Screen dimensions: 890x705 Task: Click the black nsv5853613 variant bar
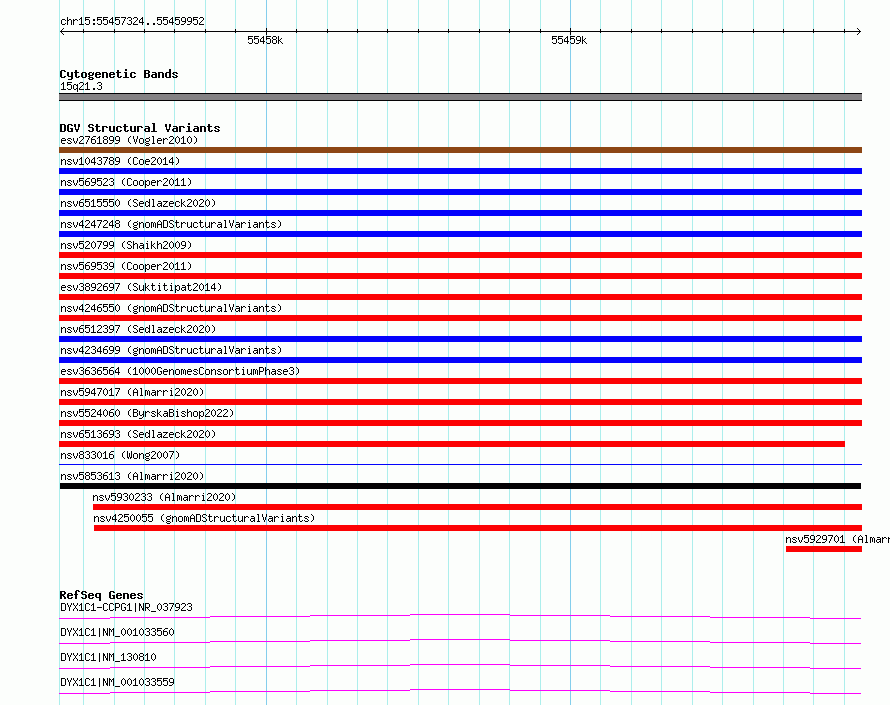coord(460,486)
